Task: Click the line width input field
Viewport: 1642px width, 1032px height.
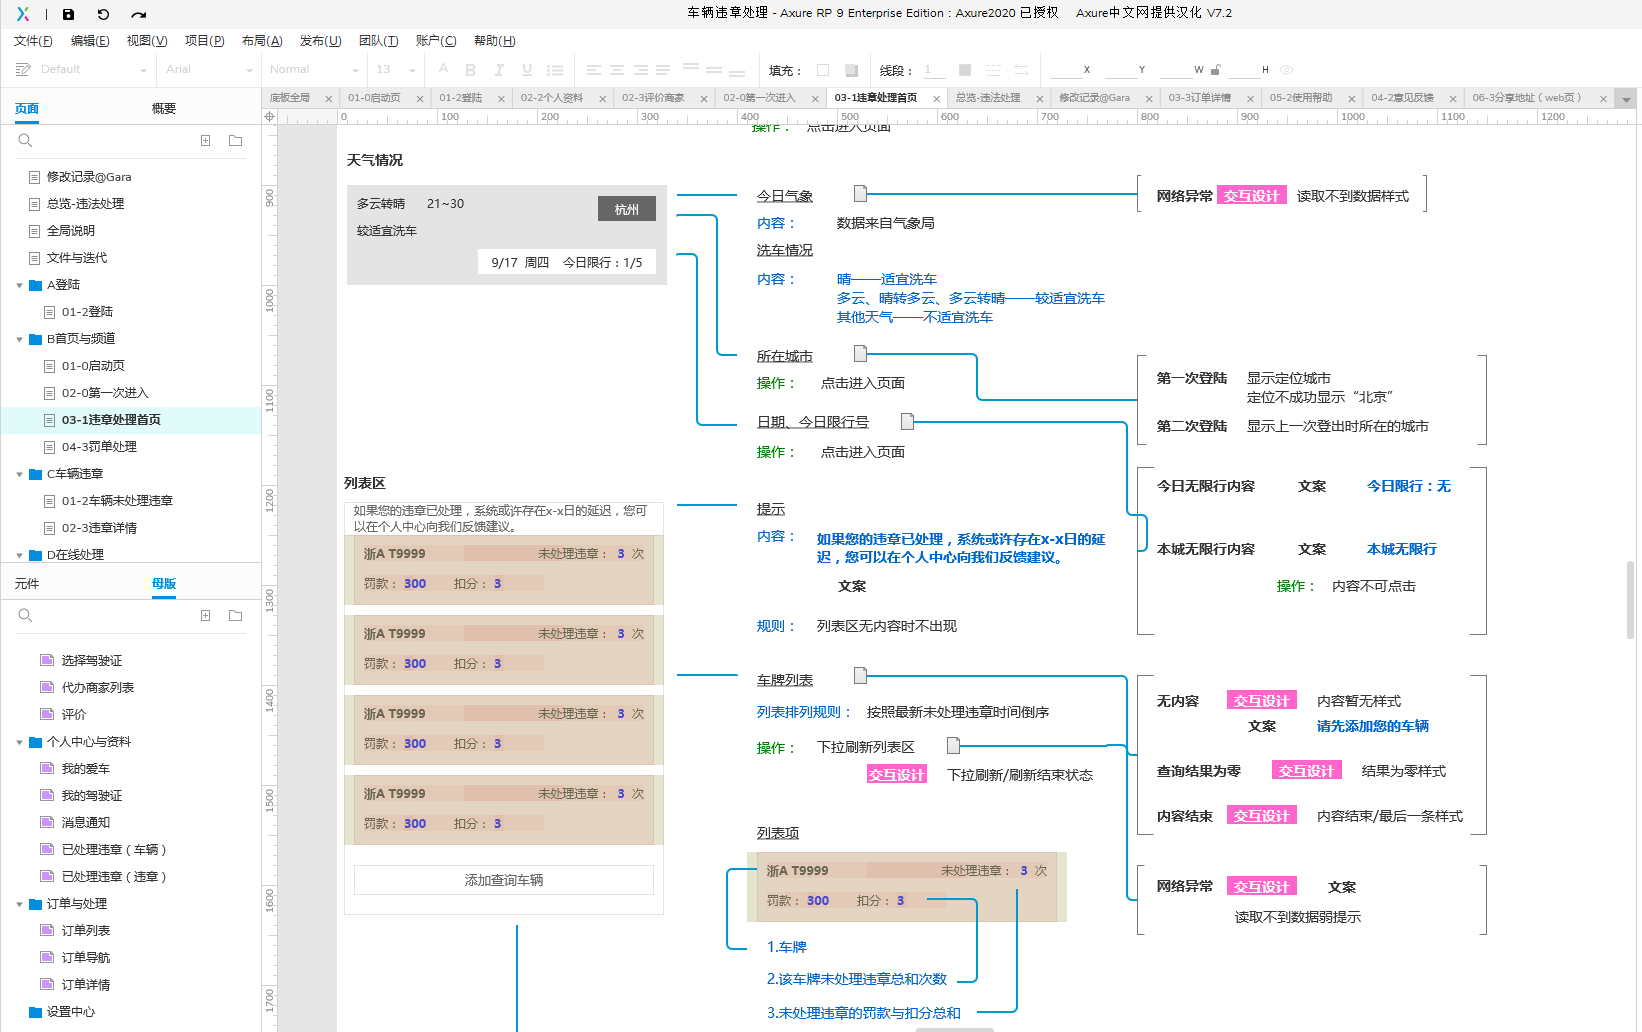Action: (932, 70)
